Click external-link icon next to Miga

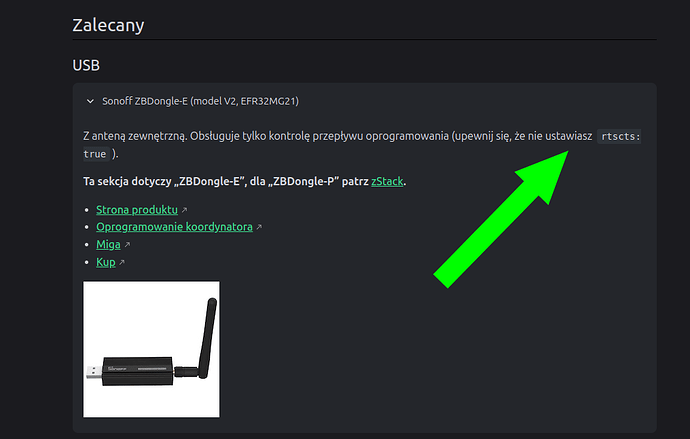127,245
